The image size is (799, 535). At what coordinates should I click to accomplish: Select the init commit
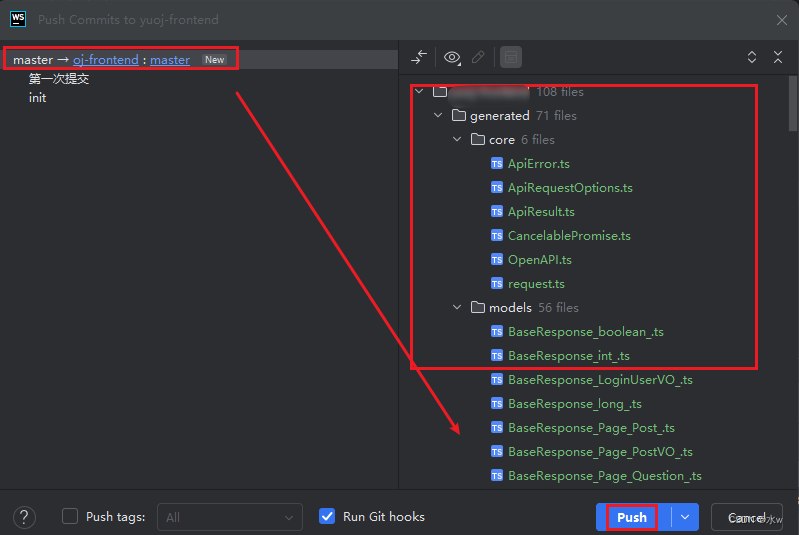[38, 97]
